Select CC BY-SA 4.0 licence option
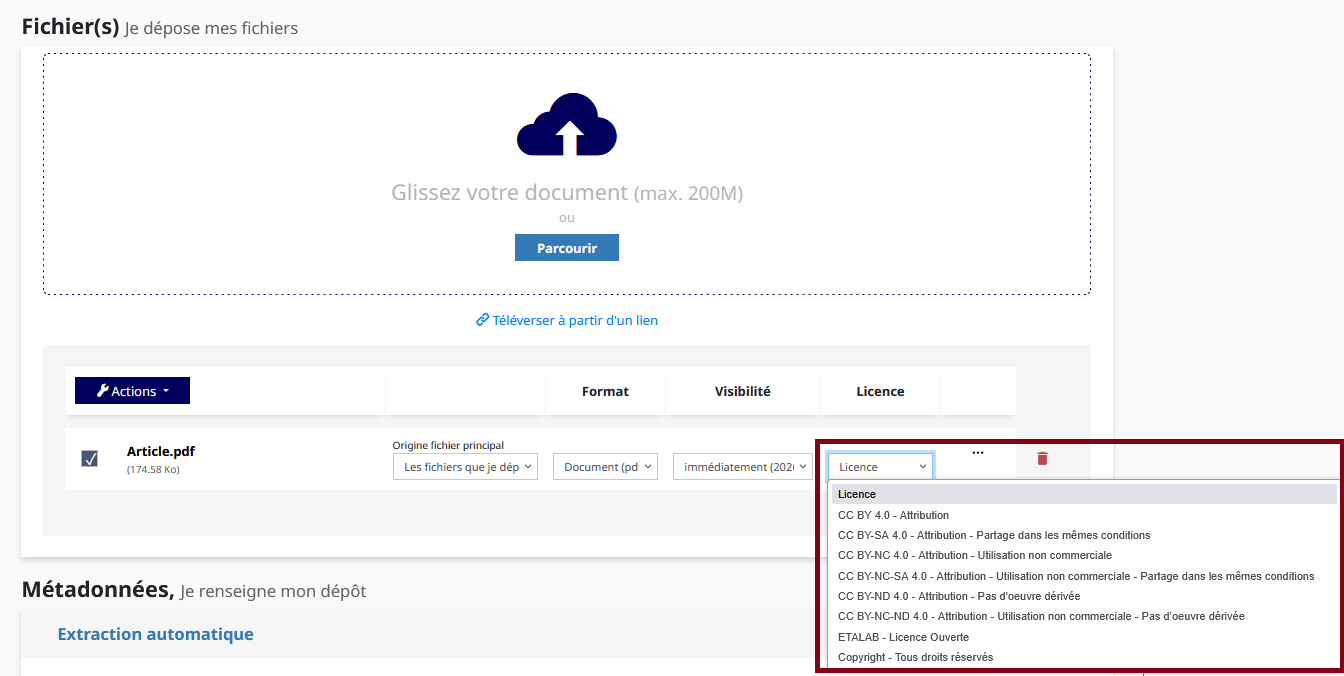The width and height of the screenshot is (1344, 676). coord(993,535)
